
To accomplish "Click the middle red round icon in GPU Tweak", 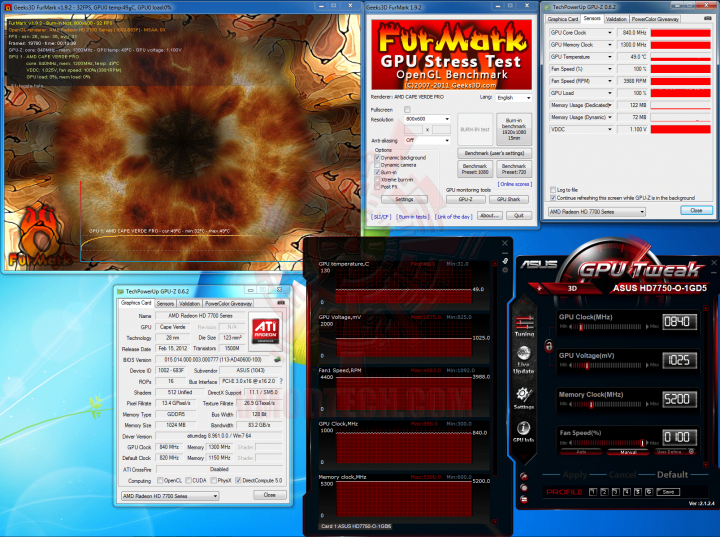I will click(524, 488).
